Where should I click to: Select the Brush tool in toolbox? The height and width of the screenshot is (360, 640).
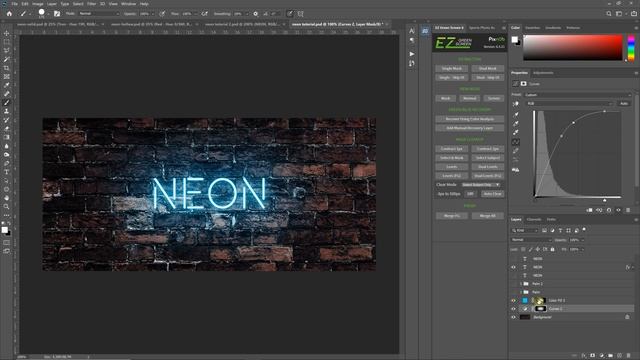point(7,102)
